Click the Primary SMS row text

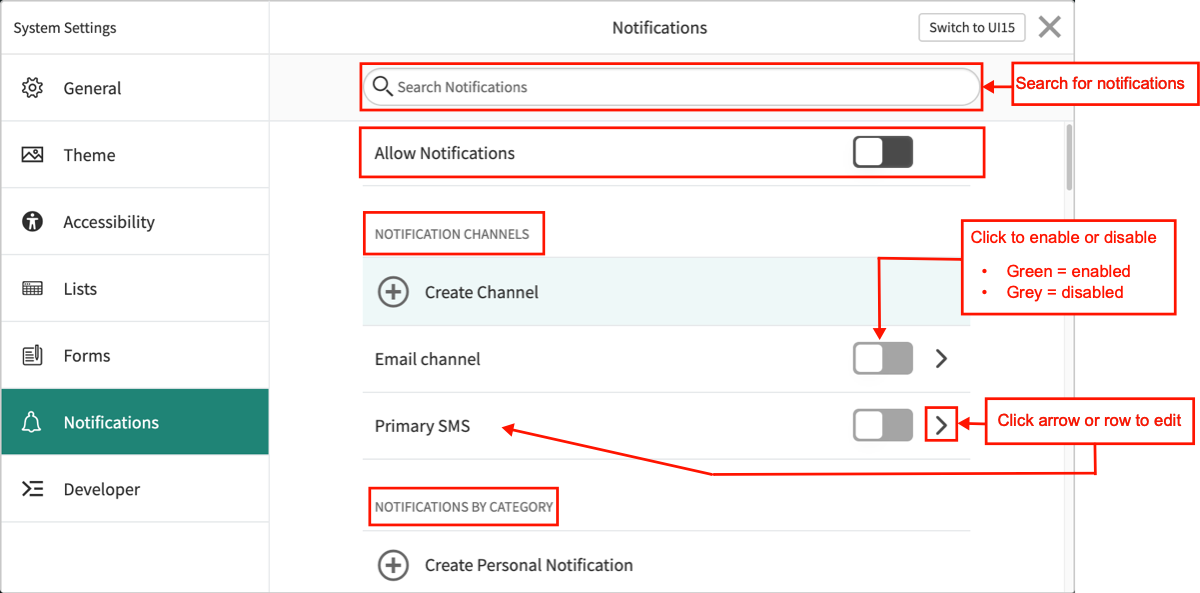pyautogui.click(x=422, y=426)
